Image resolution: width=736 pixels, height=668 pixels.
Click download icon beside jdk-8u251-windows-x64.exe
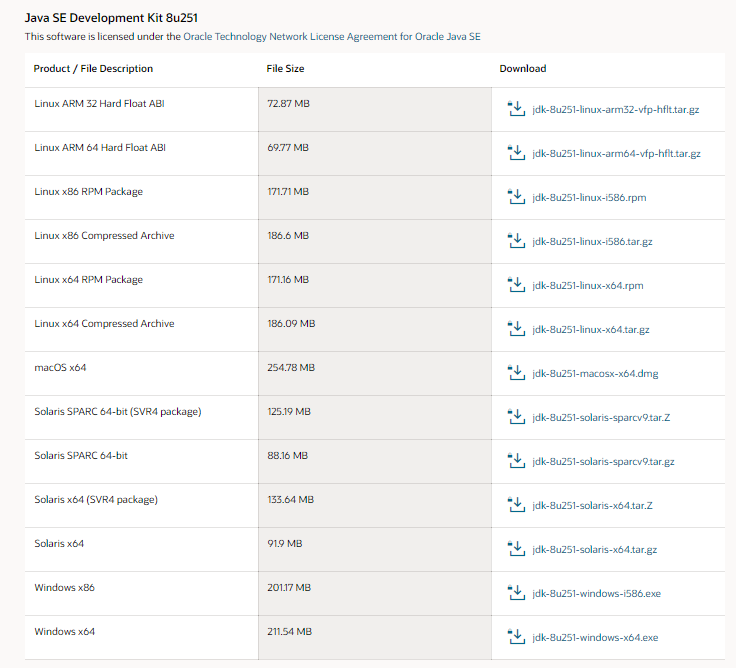(x=516, y=637)
